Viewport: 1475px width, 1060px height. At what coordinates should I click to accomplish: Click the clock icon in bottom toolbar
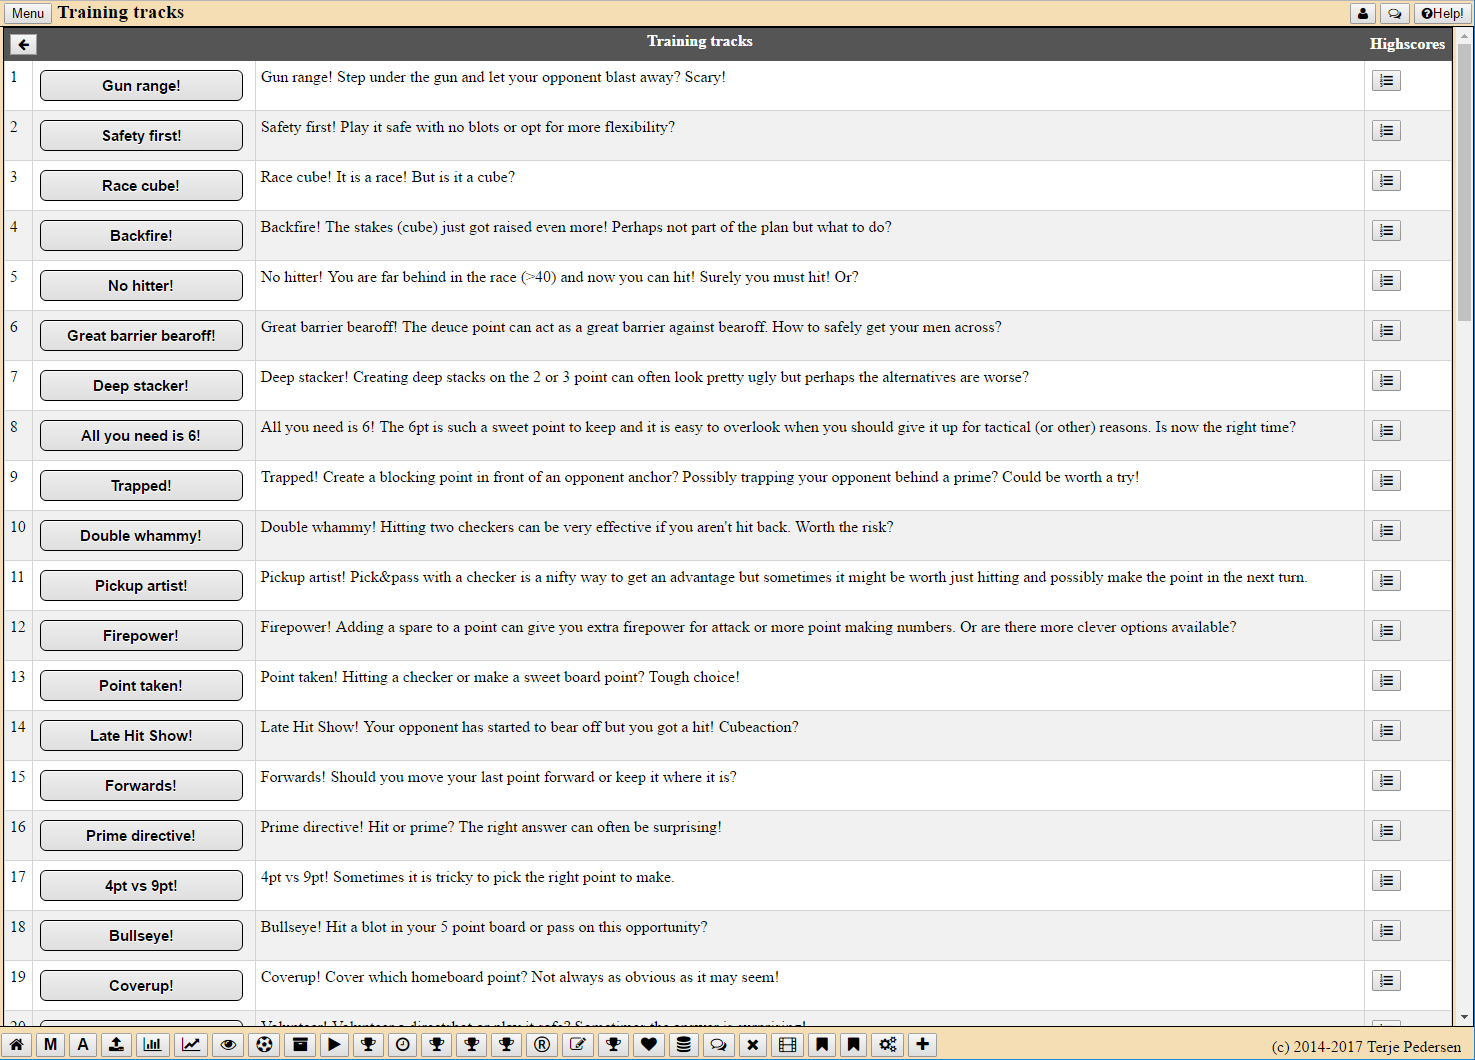click(402, 1045)
